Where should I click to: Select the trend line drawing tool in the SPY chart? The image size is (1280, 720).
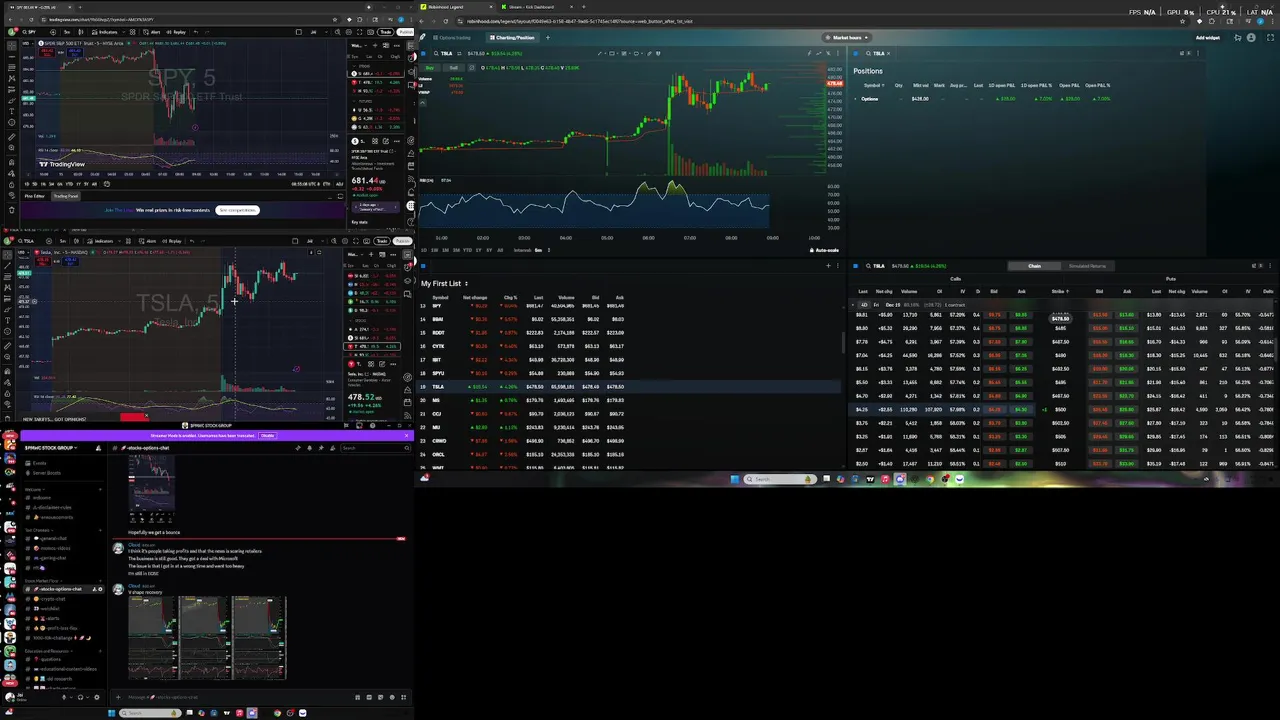[x=12, y=57]
